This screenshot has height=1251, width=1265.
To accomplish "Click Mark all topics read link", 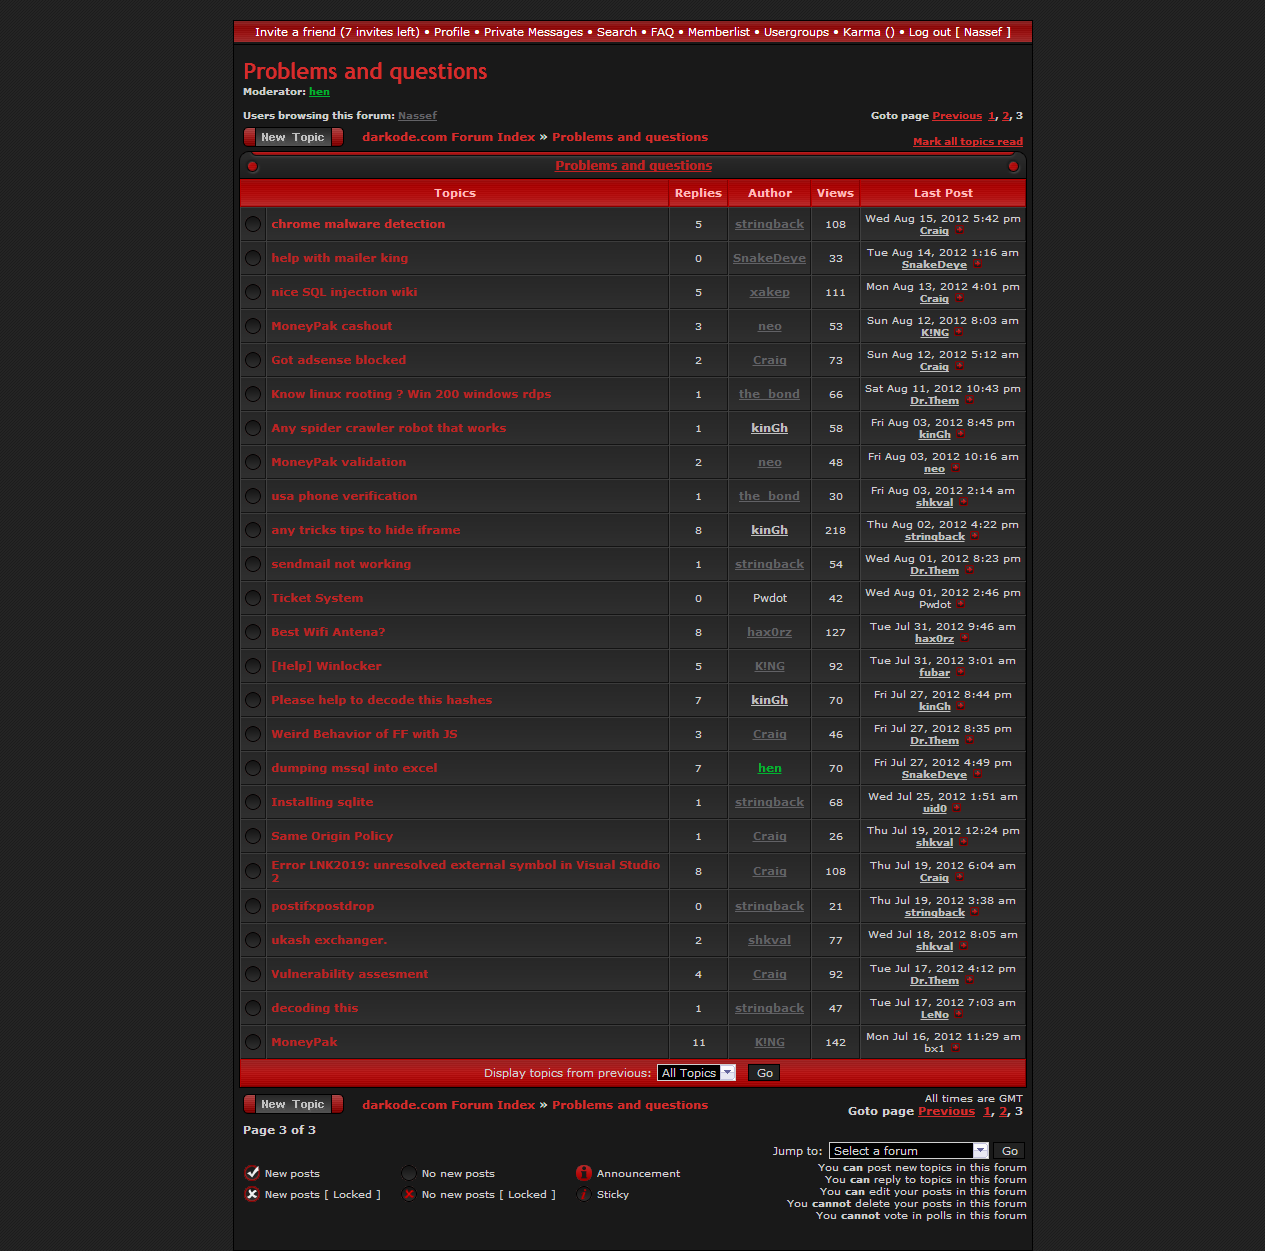I will (x=967, y=142).
